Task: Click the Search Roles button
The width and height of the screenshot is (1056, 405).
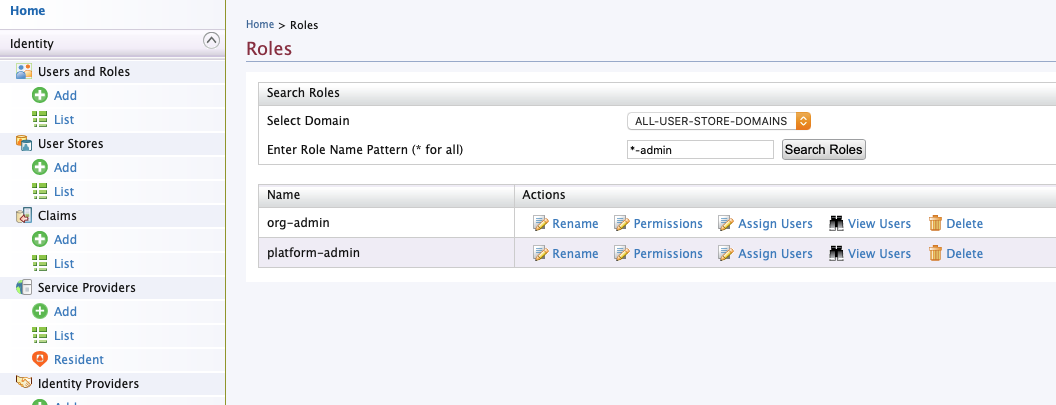Action: tap(824, 150)
